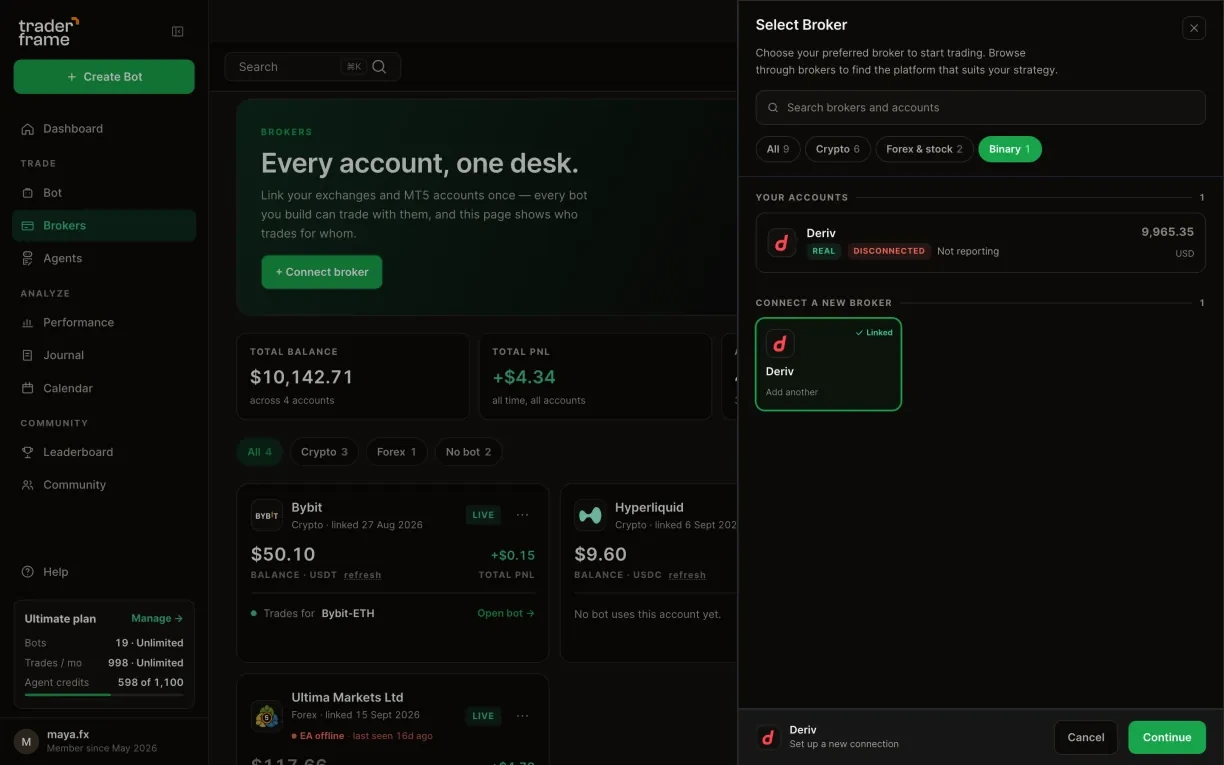This screenshot has height=765, width=1224.
Task: Select Brokers in the sidebar
Action: pyautogui.click(x=104, y=226)
